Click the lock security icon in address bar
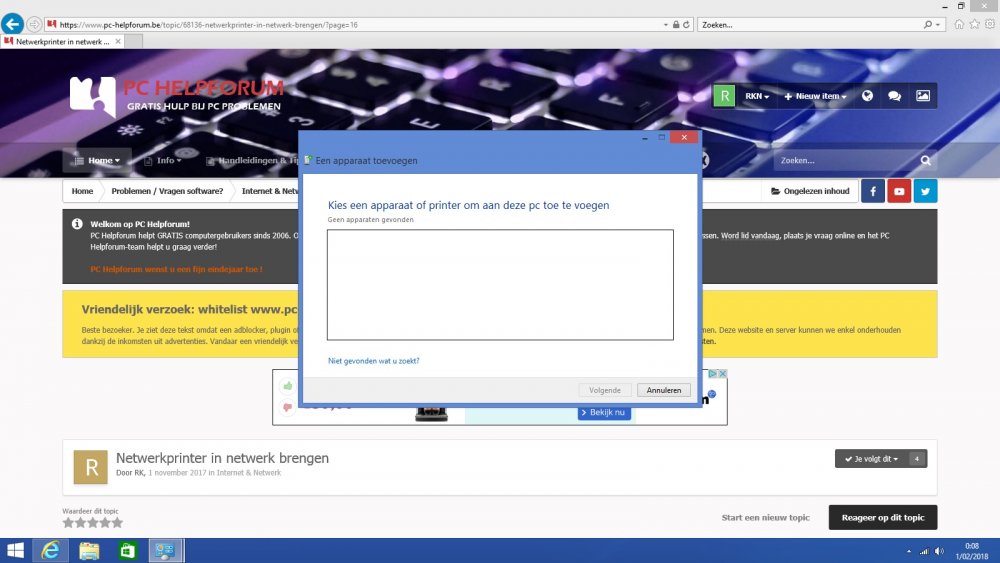 pos(676,25)
